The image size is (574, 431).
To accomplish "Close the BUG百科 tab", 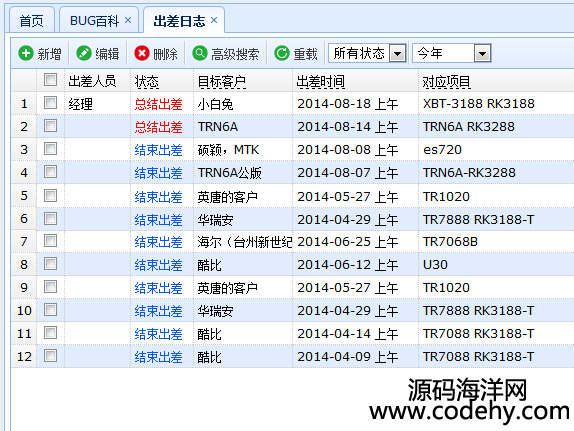I will (128, 20).
